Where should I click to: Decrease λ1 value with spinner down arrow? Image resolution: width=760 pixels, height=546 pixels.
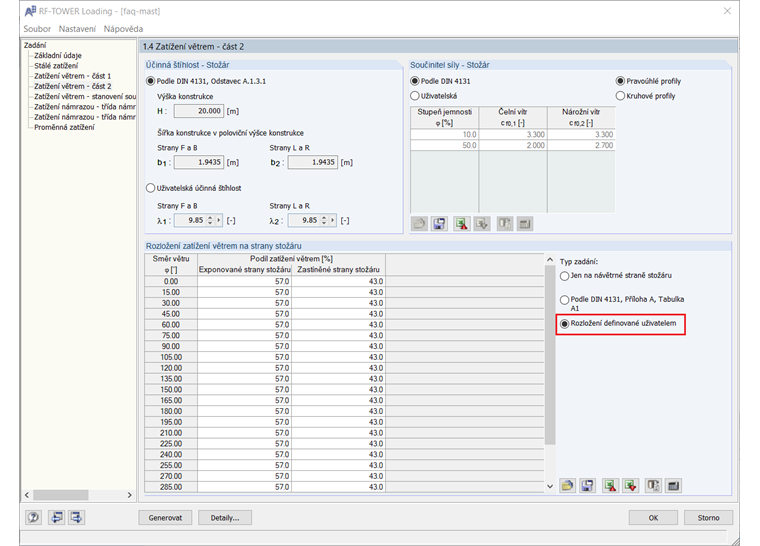(x=210, y=223)
